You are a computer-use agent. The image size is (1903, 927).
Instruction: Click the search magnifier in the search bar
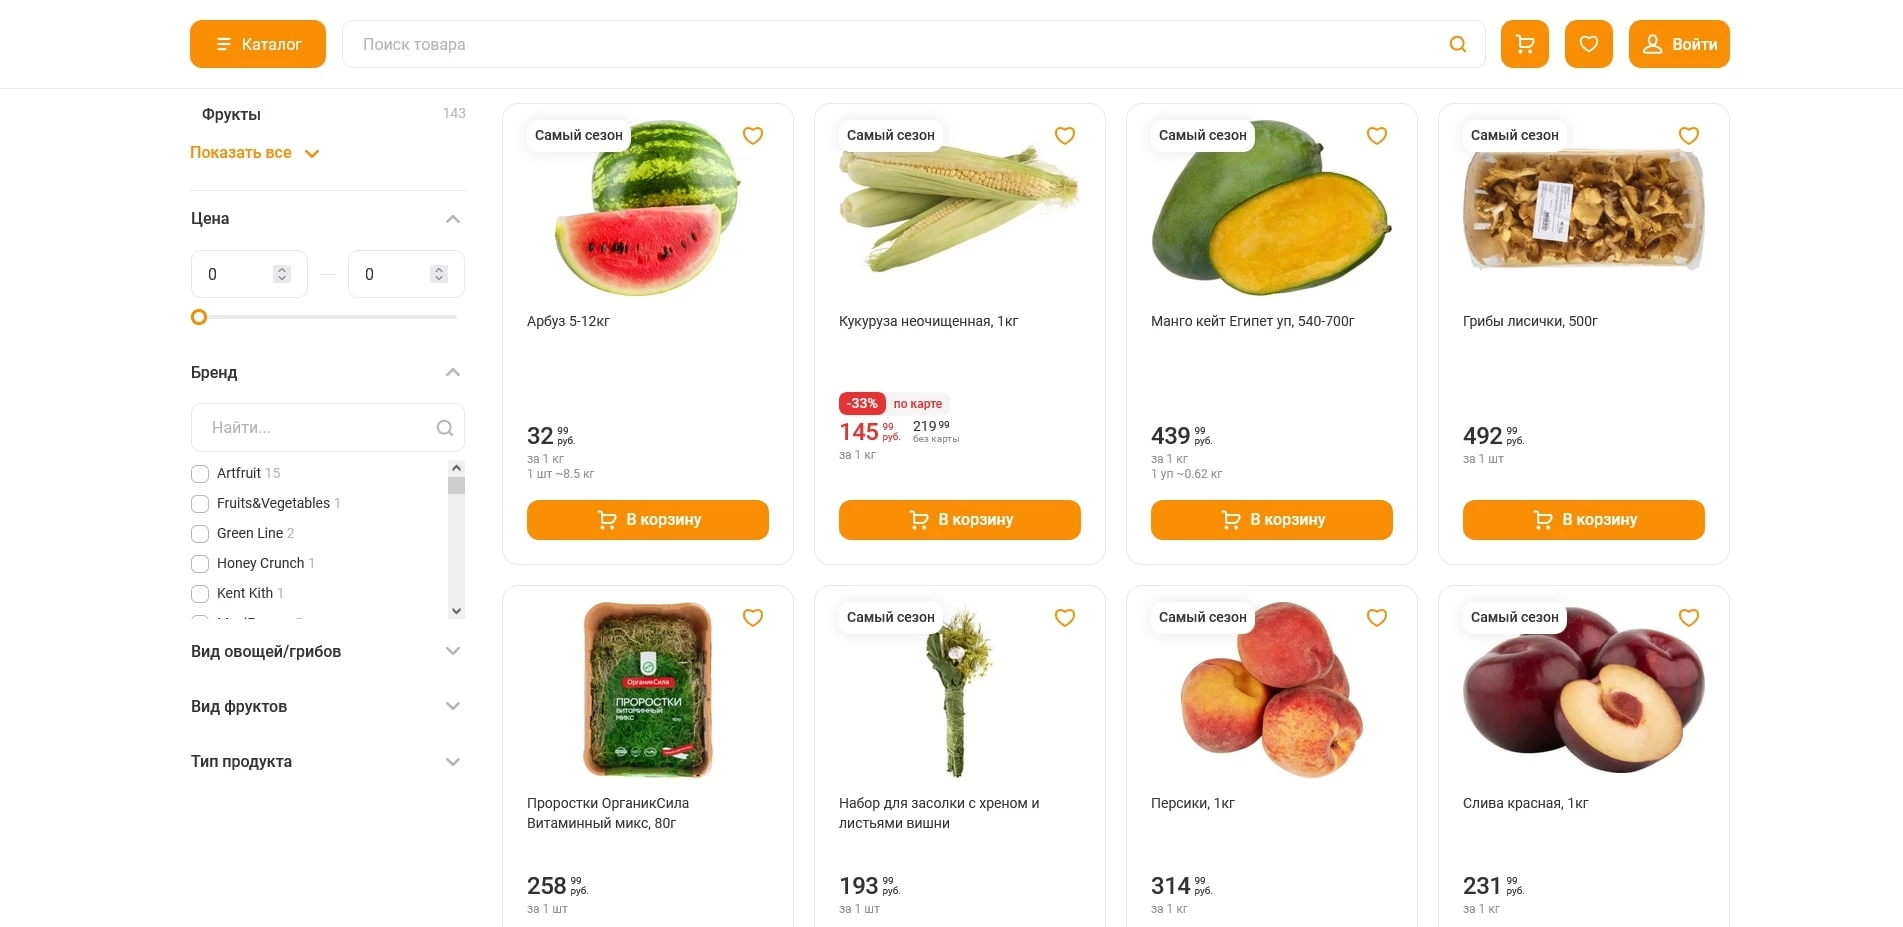point(1456,44)
